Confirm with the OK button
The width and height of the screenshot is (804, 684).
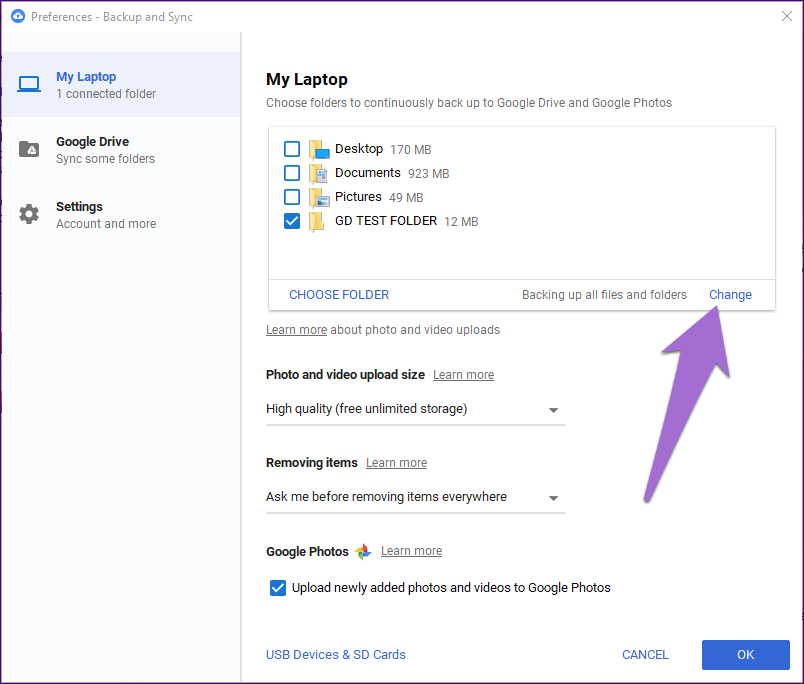pos(746,655)
